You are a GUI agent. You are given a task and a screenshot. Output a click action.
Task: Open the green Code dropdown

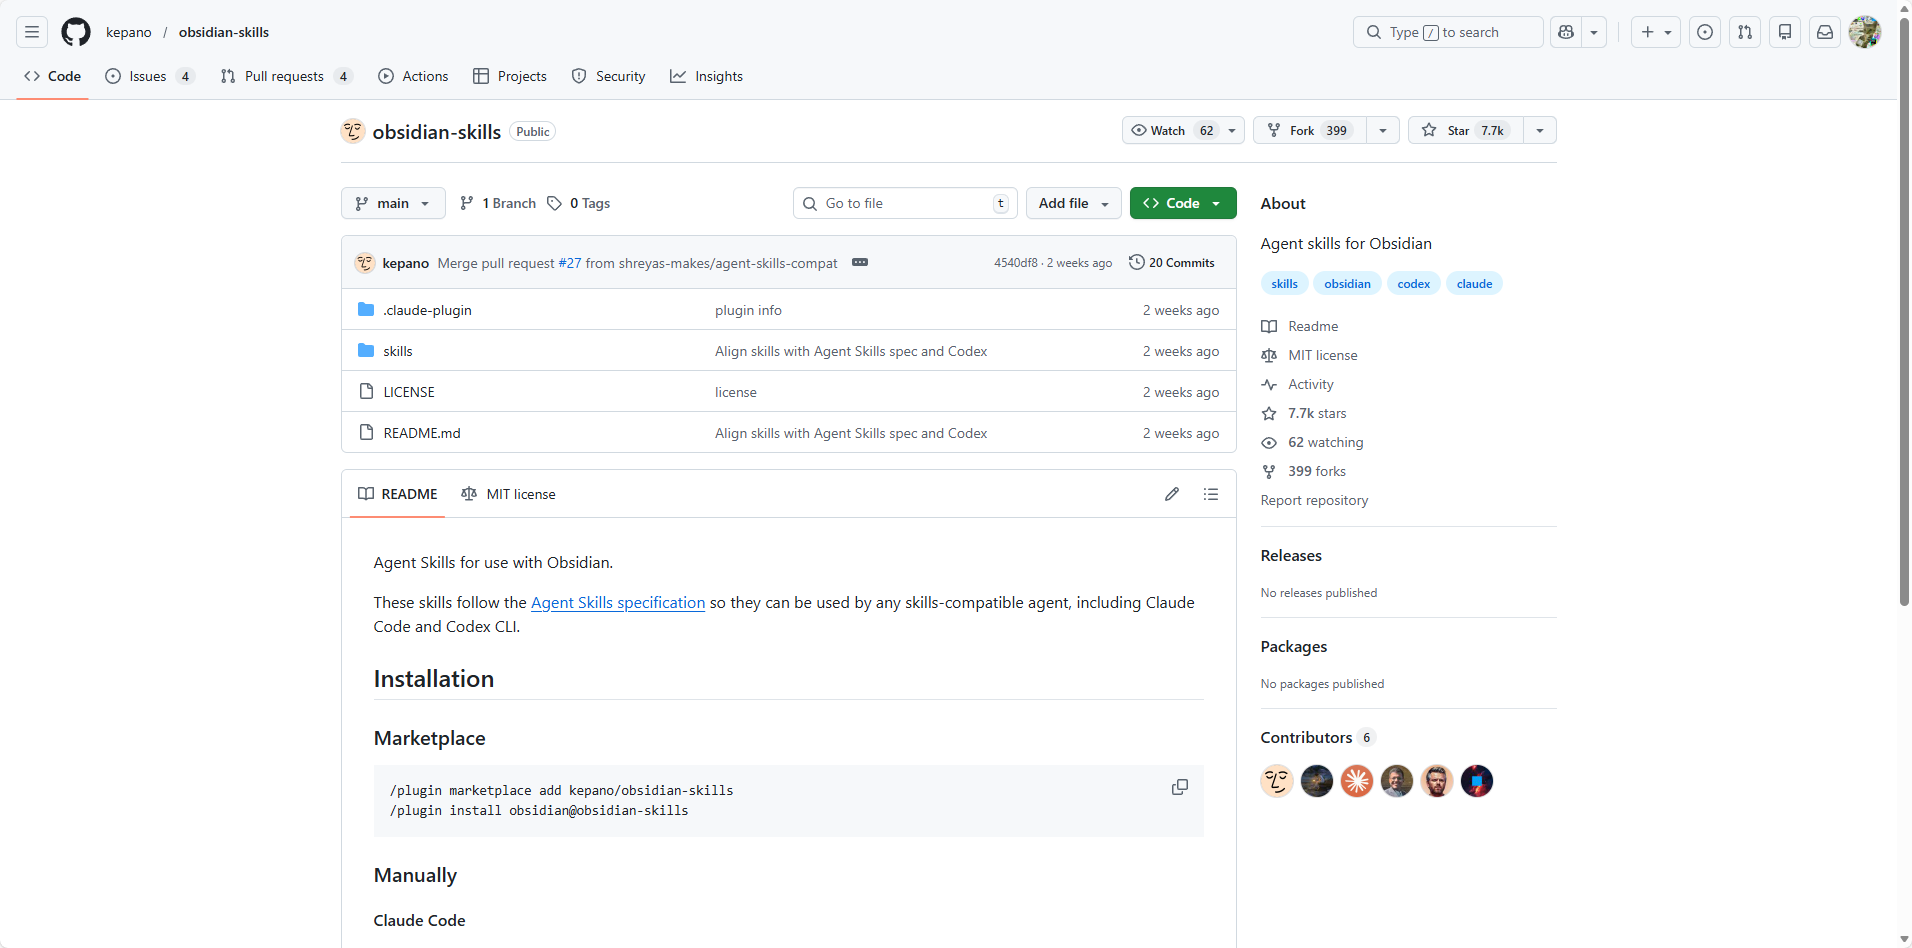[x=1183, y=203]
